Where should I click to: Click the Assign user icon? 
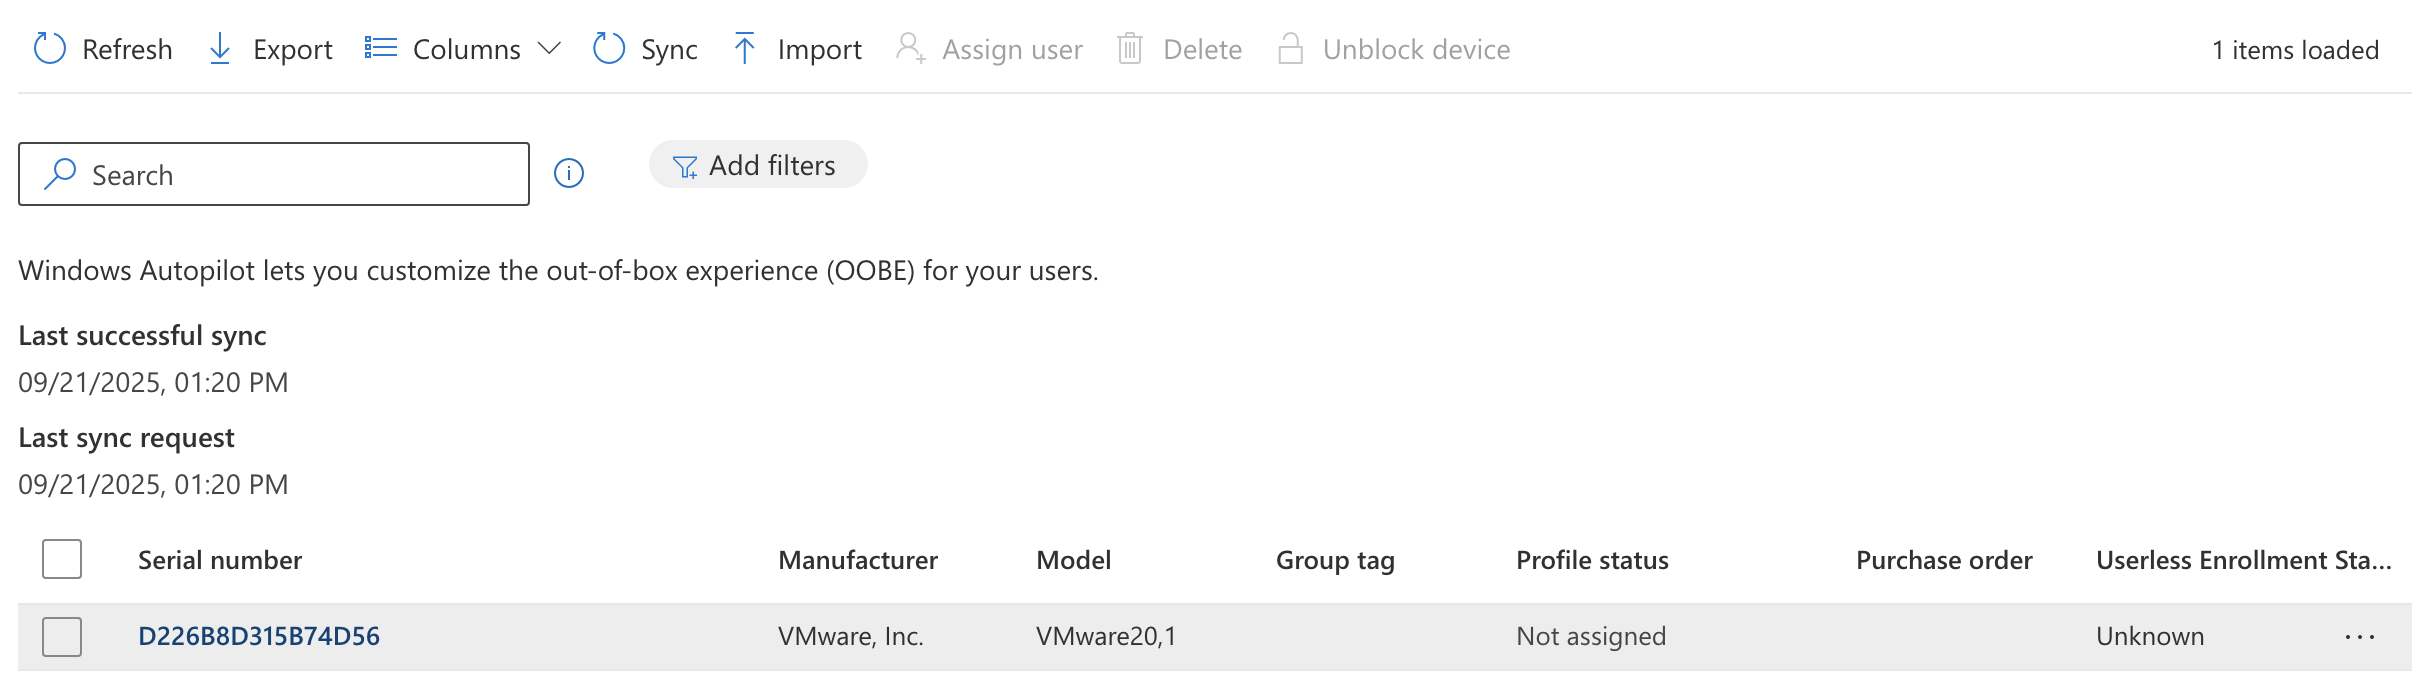910,48
